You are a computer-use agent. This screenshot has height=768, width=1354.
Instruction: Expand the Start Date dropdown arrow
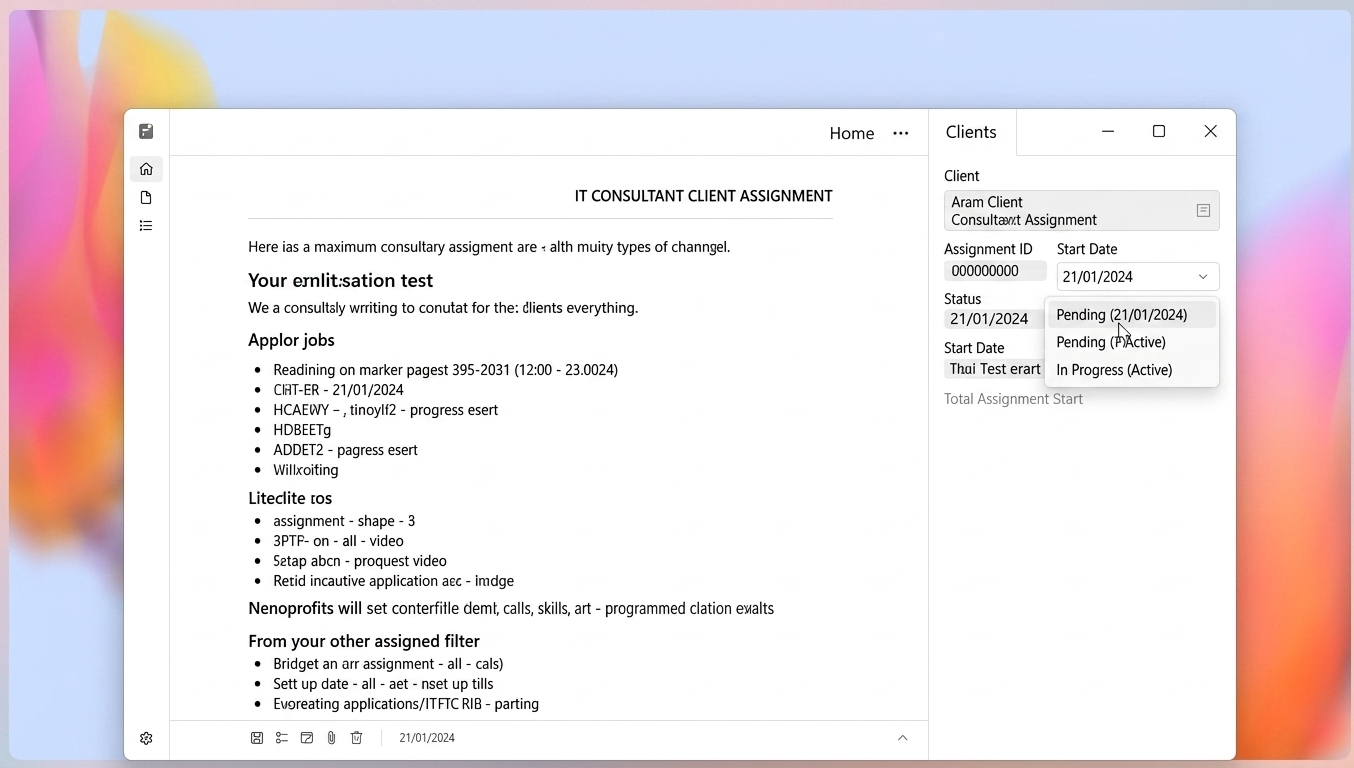tap(1203, 277)
